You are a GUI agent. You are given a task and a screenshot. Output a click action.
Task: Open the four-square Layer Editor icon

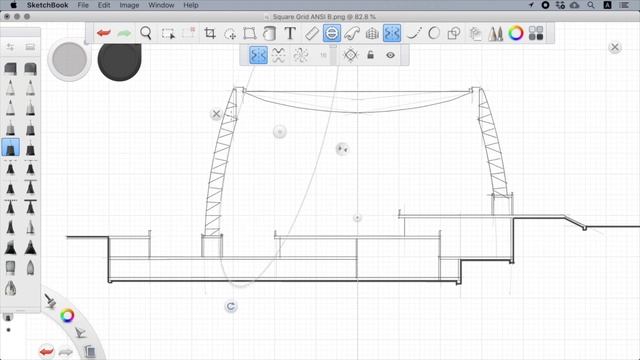click(x=536, y=33)
